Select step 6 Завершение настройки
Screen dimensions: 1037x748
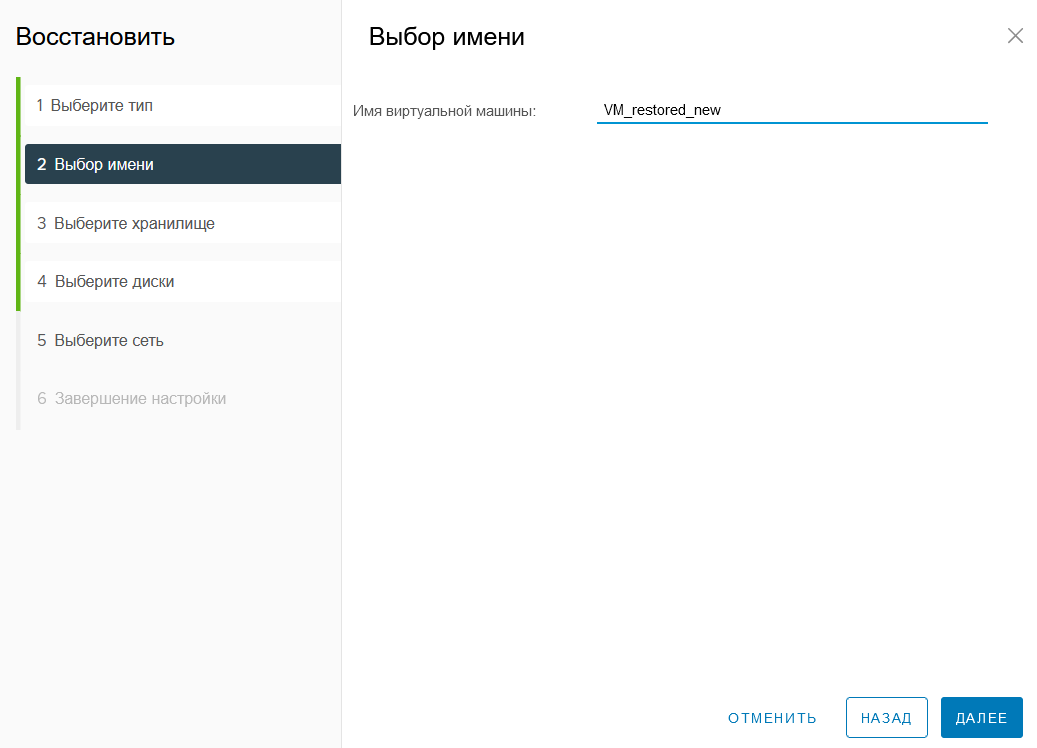(x=183, y=398)
